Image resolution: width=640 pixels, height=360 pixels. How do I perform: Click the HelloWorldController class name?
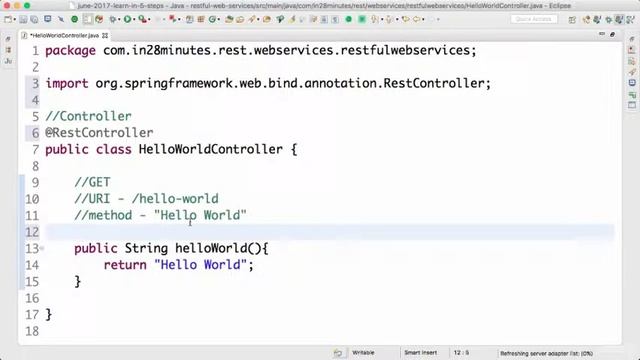click(x=211, y=149)
